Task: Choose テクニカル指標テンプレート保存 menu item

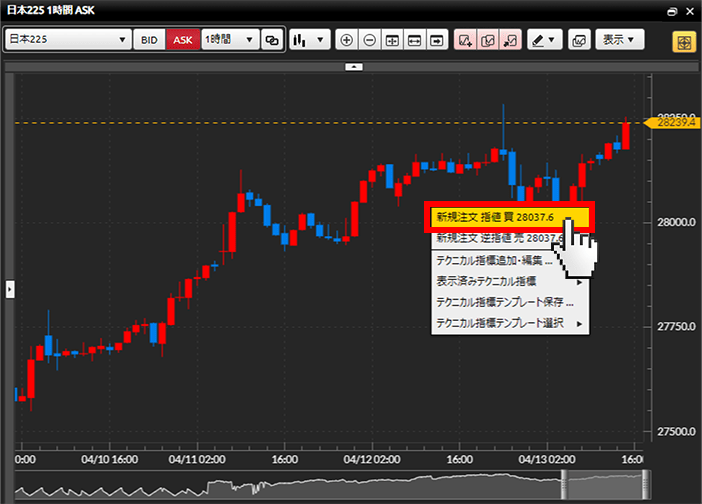Action: coord(510,302)
